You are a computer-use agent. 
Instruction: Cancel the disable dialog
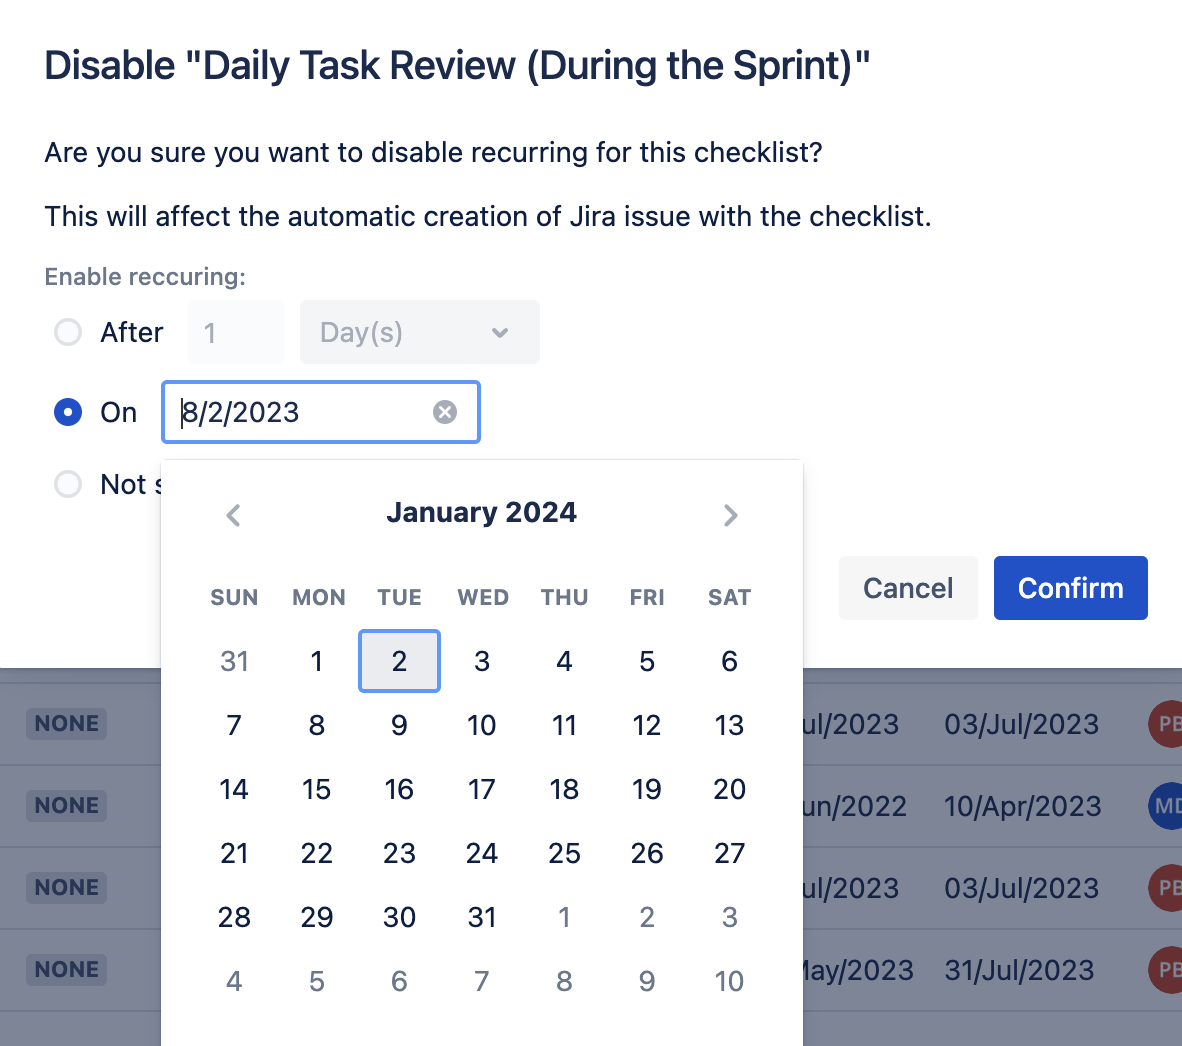click(907, 588)
